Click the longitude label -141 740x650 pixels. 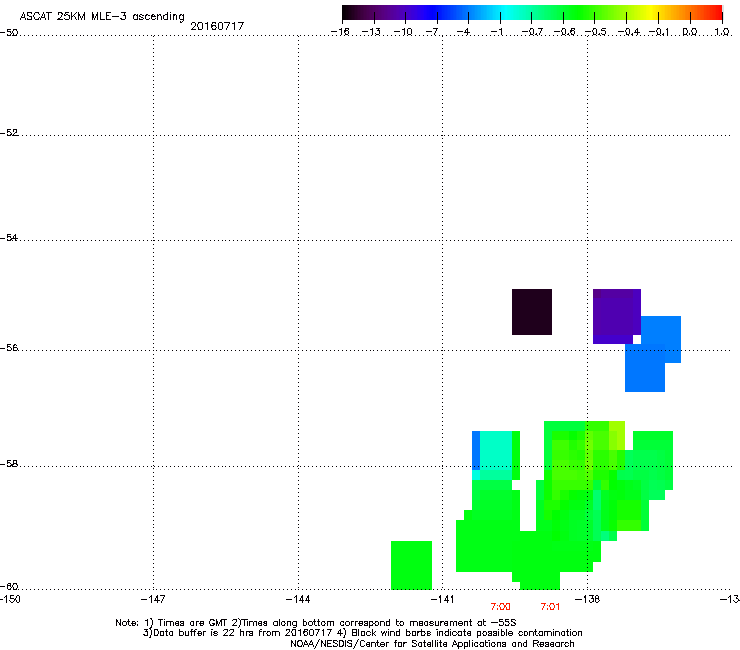coord(442,599)
